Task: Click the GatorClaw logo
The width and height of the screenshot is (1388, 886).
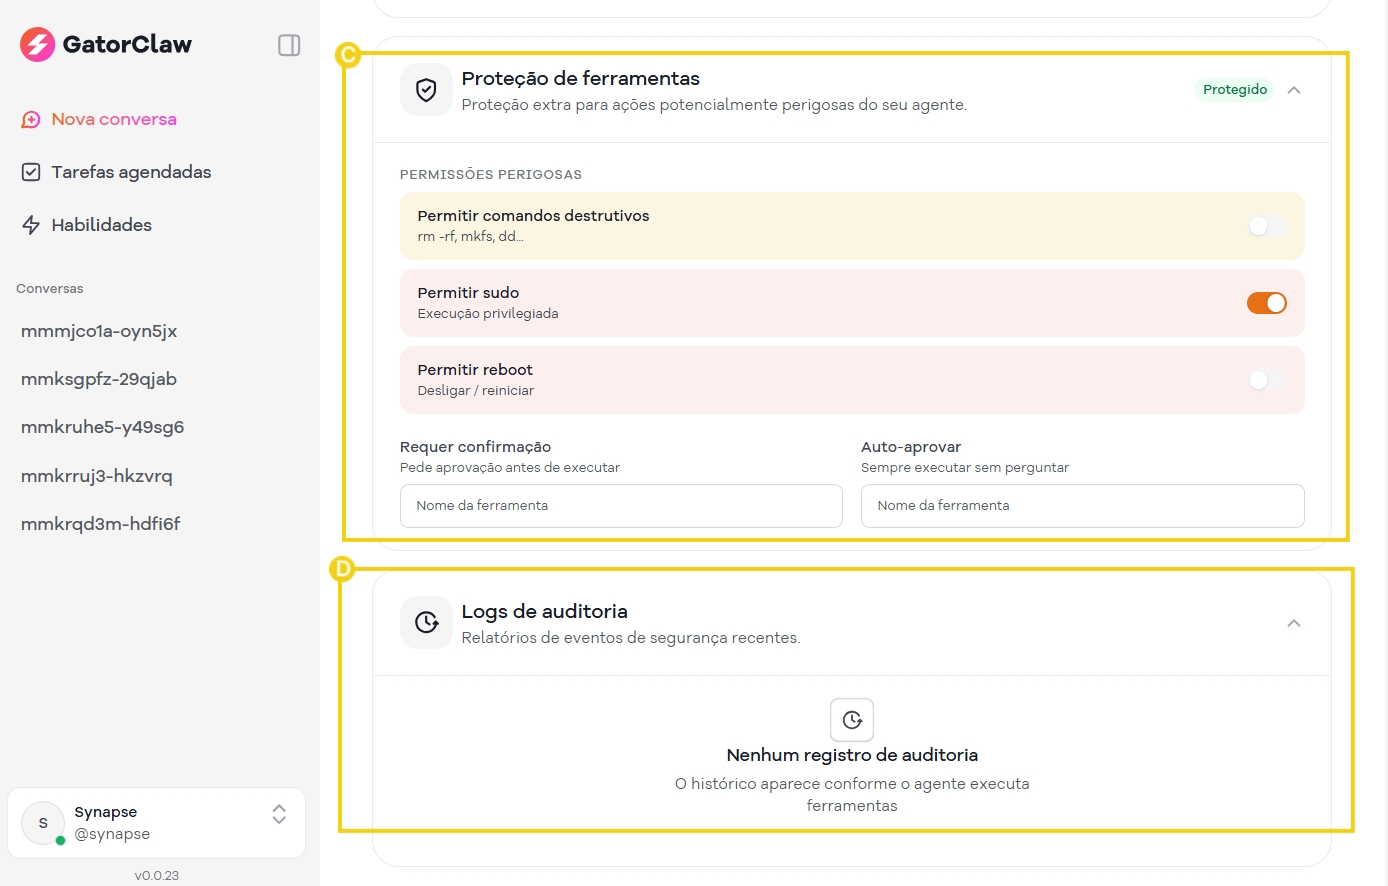Action: tap(105, 44)
